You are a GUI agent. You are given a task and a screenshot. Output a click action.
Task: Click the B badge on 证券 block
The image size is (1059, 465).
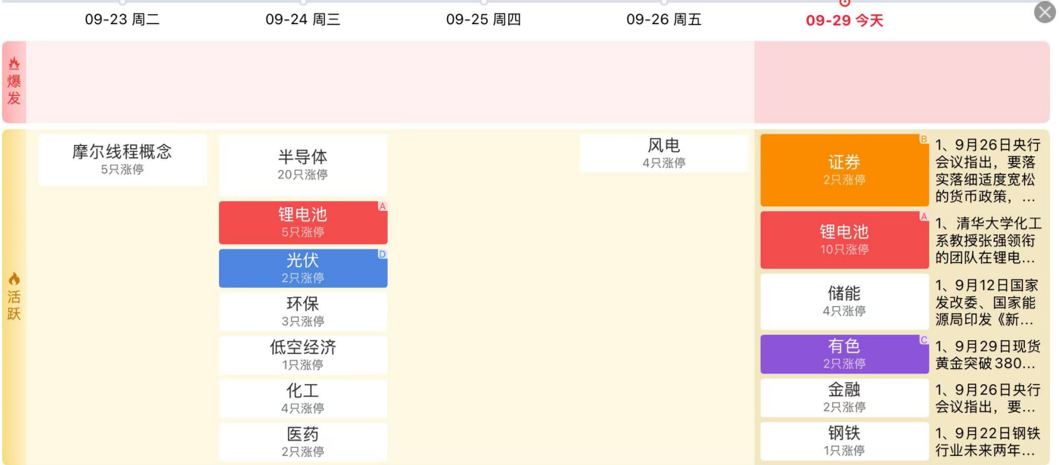(924, 140)
